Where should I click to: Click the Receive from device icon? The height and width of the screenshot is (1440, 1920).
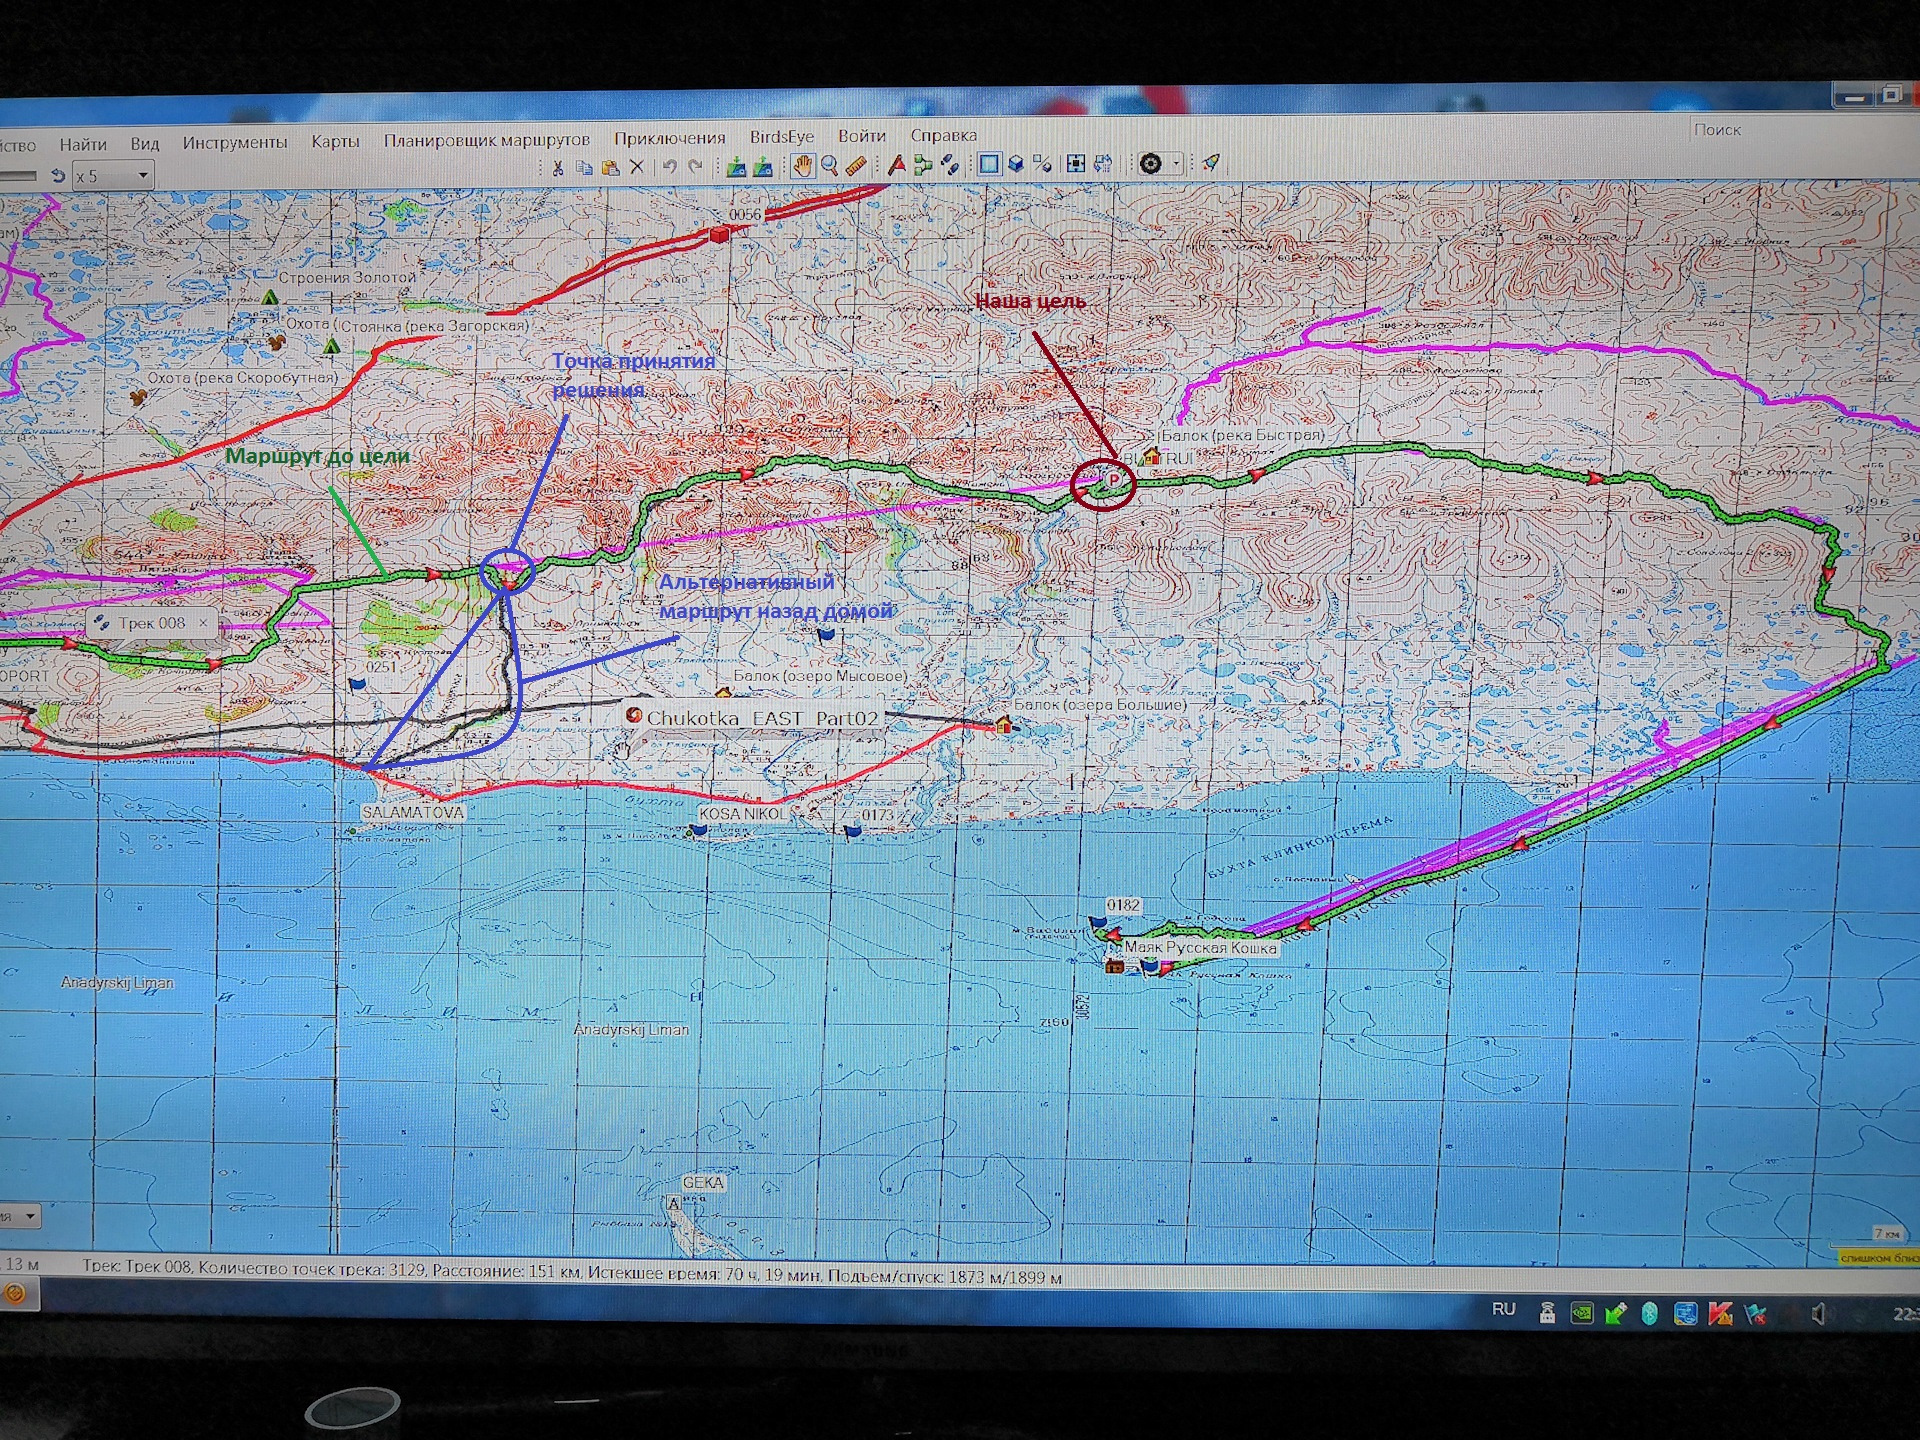763,167
